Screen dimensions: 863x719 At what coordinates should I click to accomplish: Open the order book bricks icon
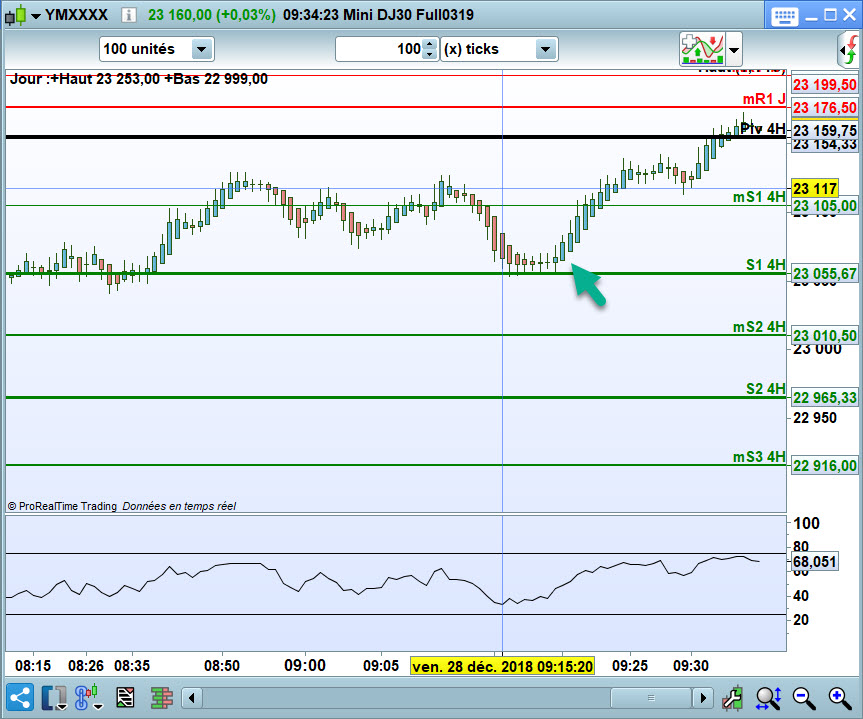point(162,698)
